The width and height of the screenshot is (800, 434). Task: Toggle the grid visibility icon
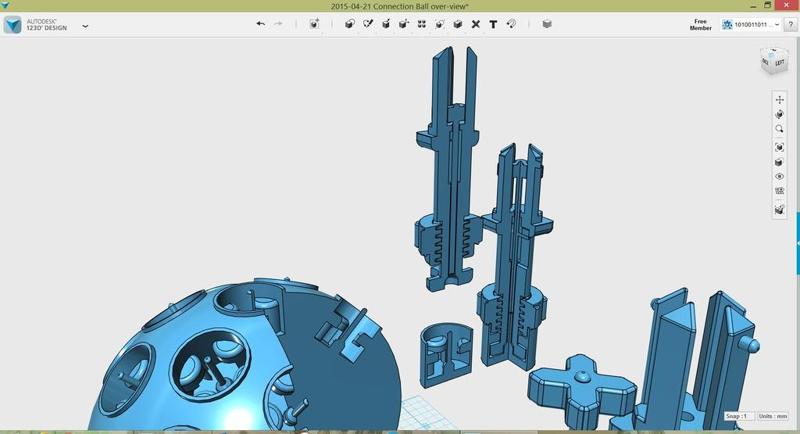pyautogui.click(x=780, y=192)
